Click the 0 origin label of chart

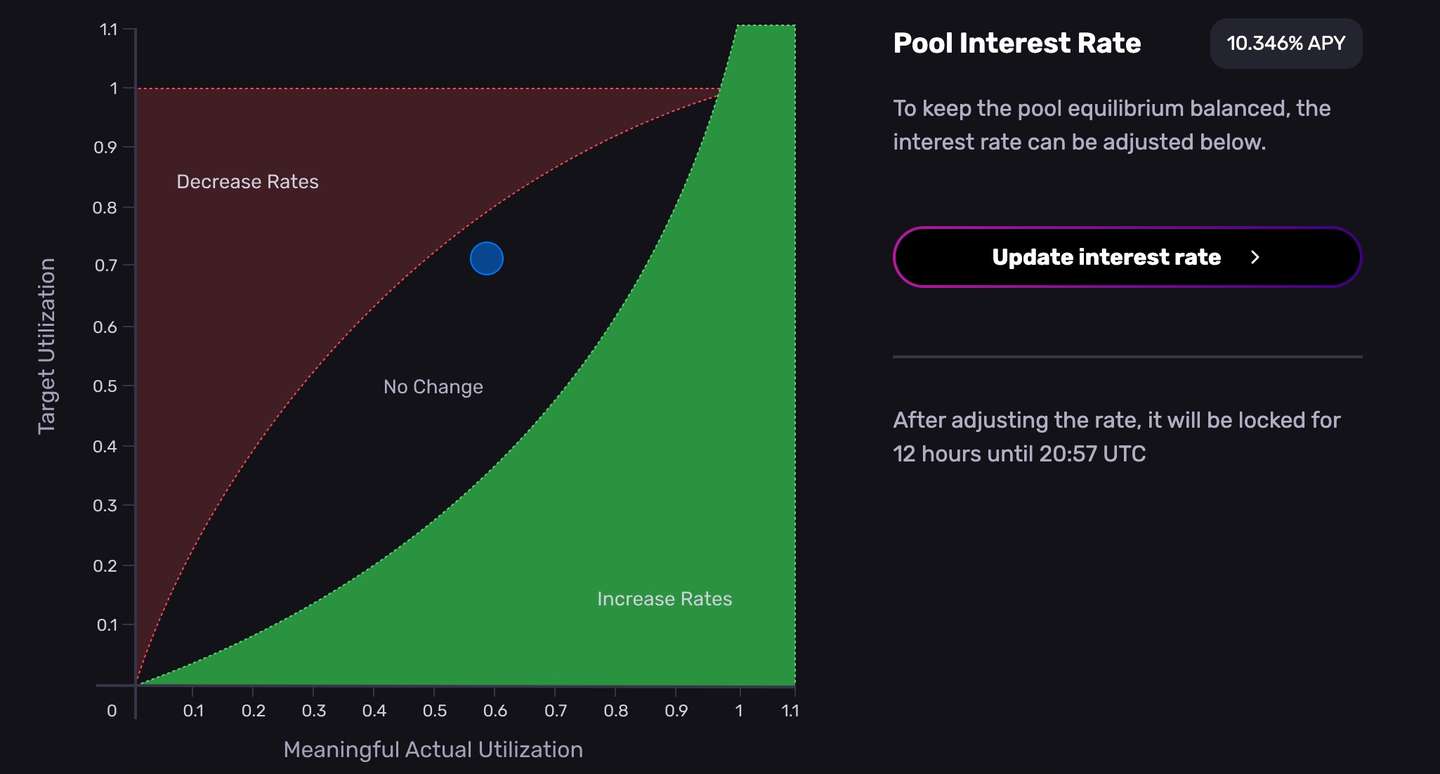[x=112, y=711]
